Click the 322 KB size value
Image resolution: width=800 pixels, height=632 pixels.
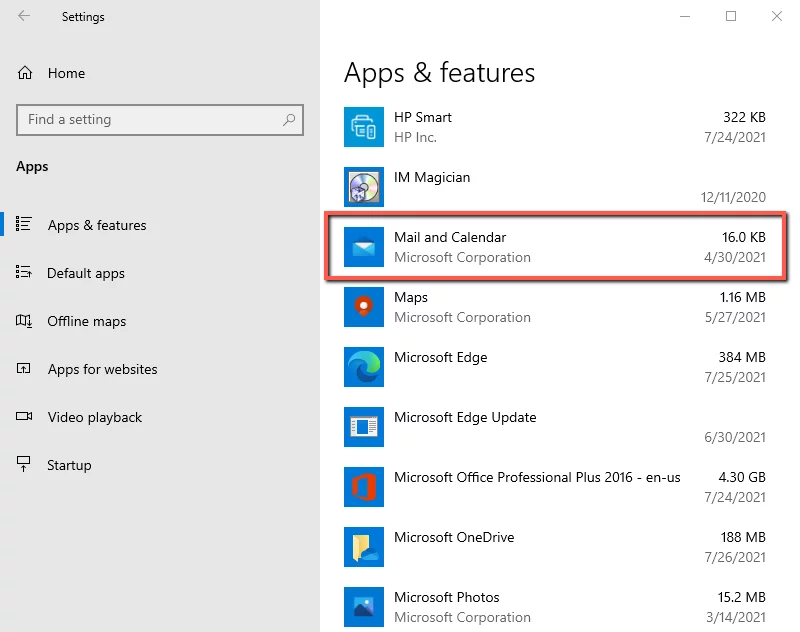point(744,117)
